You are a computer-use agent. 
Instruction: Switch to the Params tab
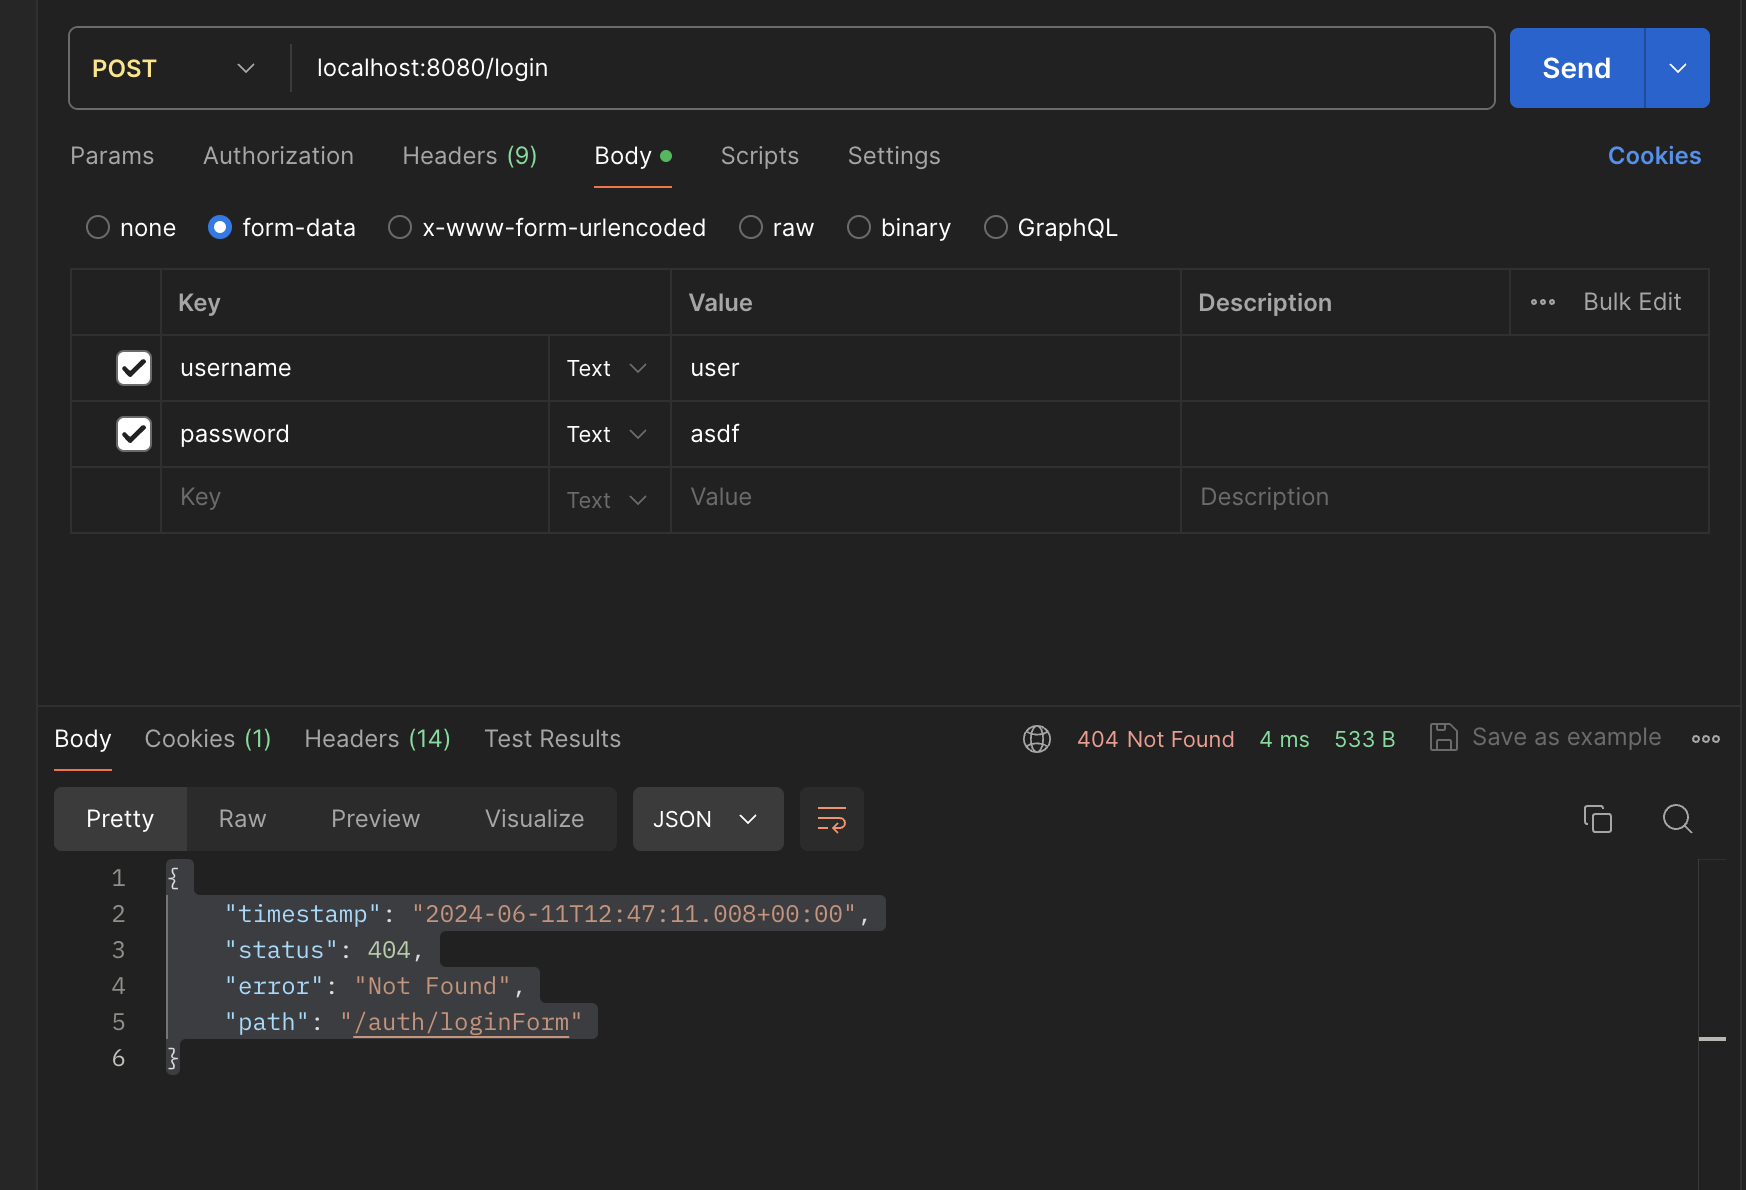click(112, 156)
